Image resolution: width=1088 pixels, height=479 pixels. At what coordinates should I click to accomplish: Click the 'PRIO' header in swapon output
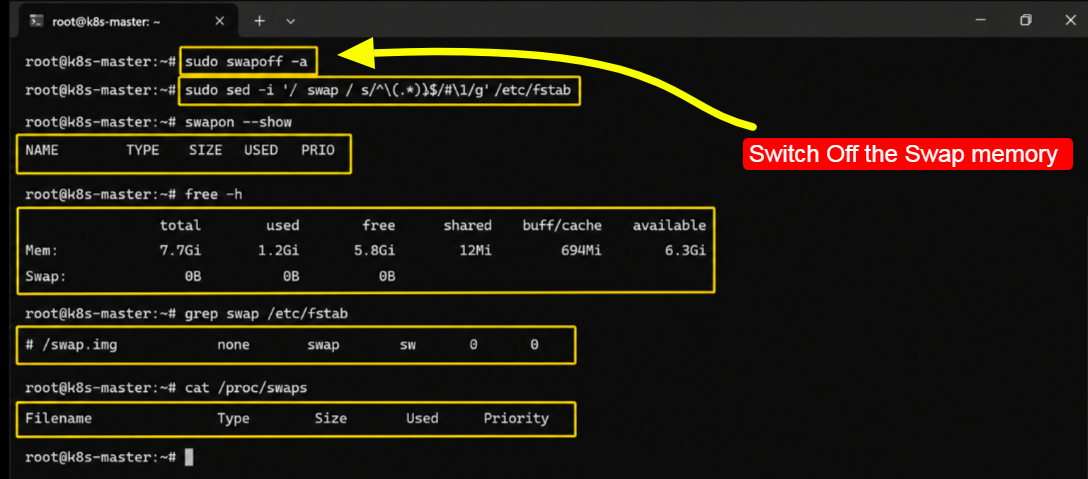coord(318,150)
